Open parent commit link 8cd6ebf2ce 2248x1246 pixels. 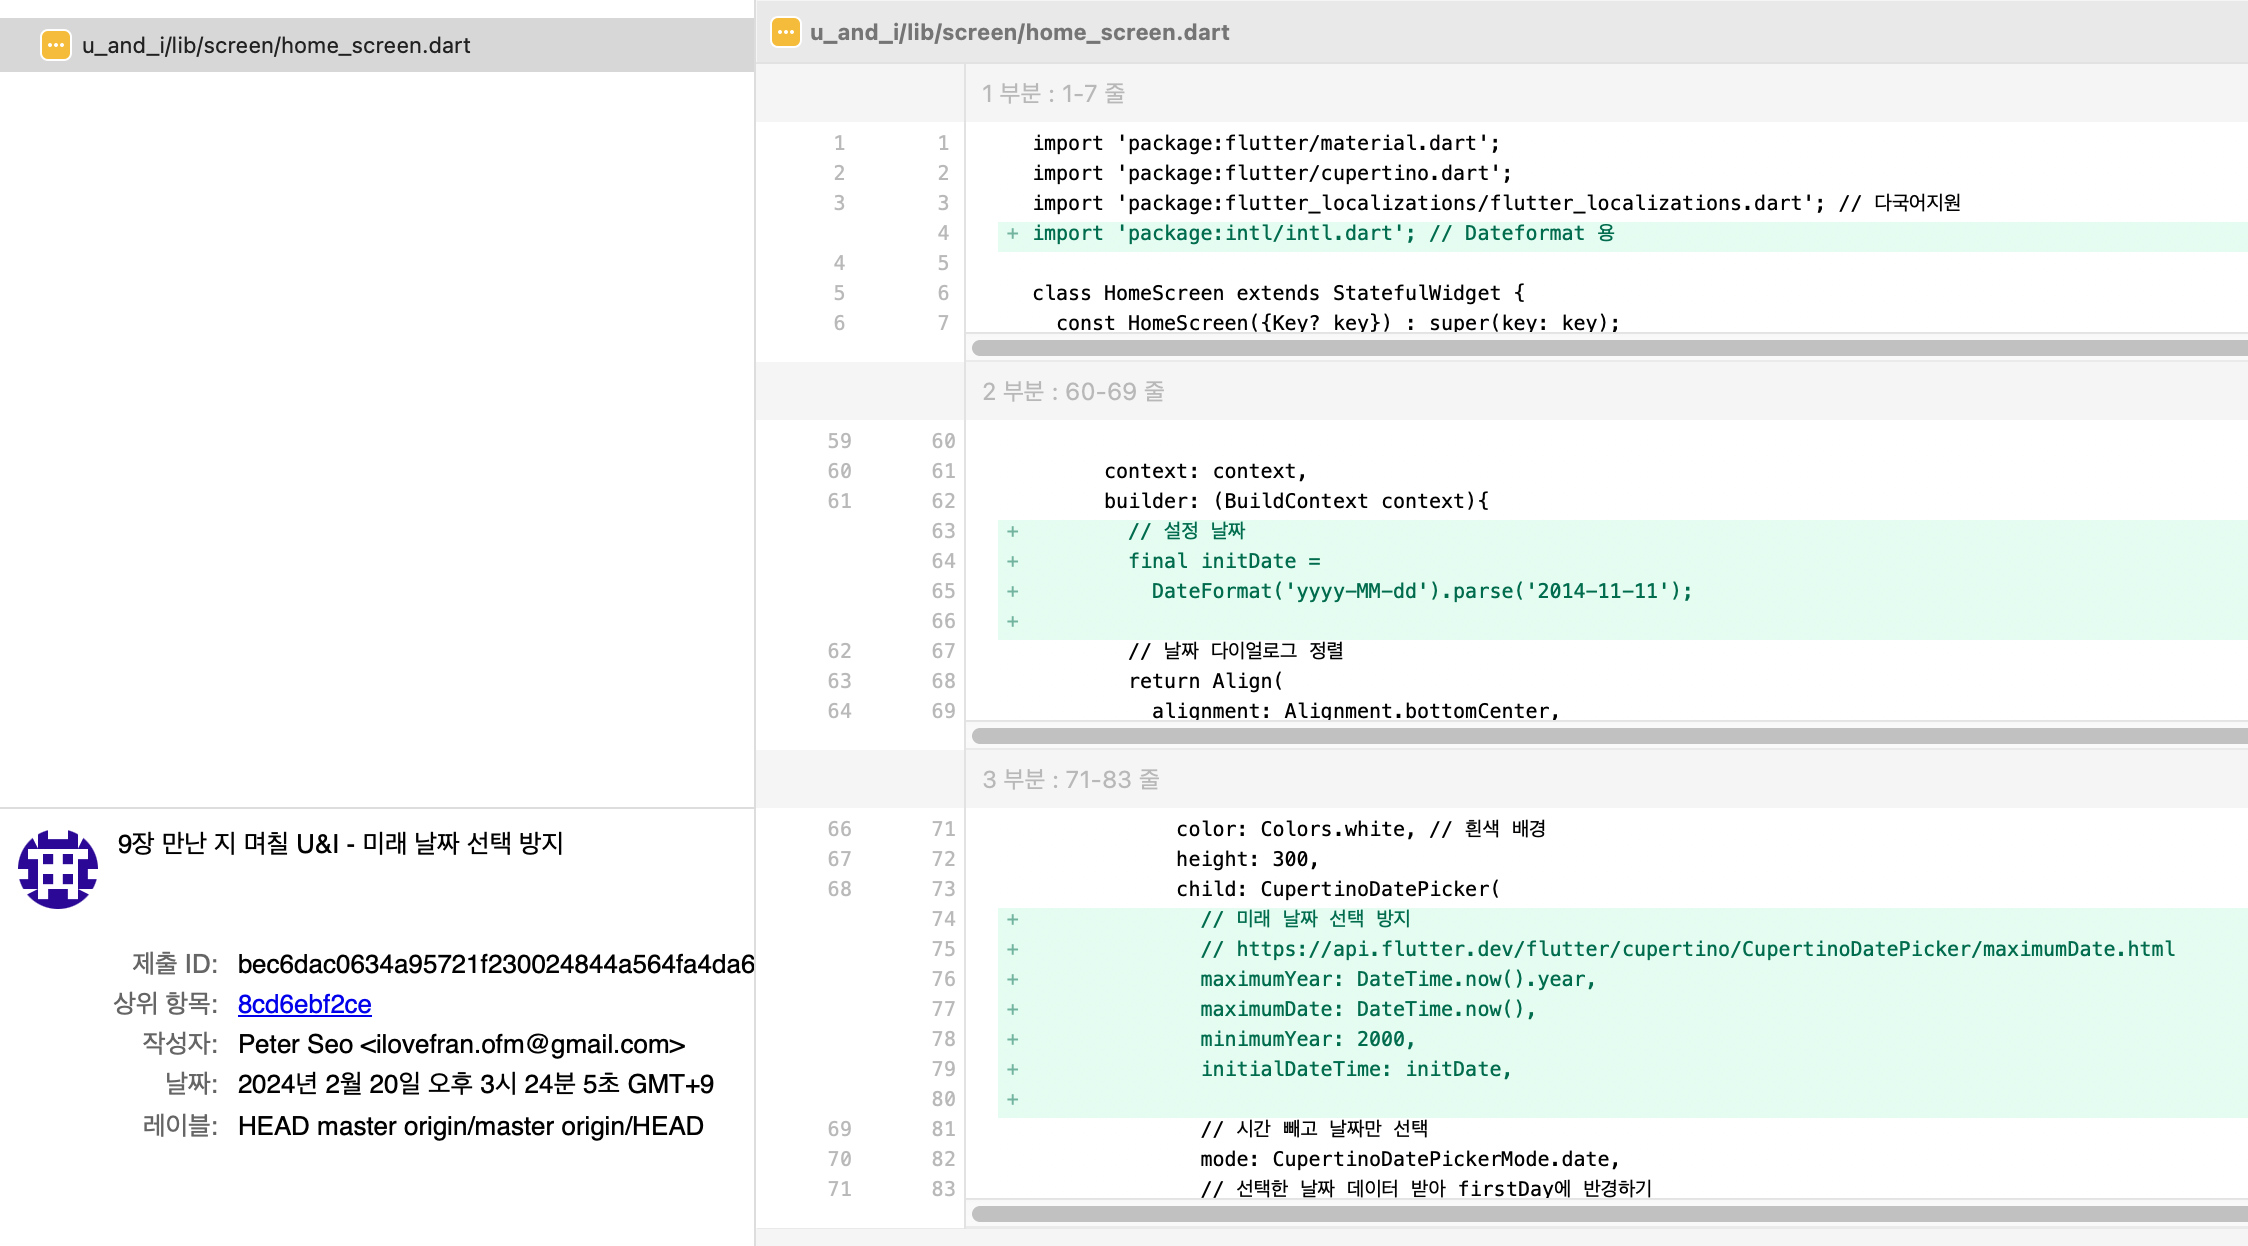pos(304,1004)
